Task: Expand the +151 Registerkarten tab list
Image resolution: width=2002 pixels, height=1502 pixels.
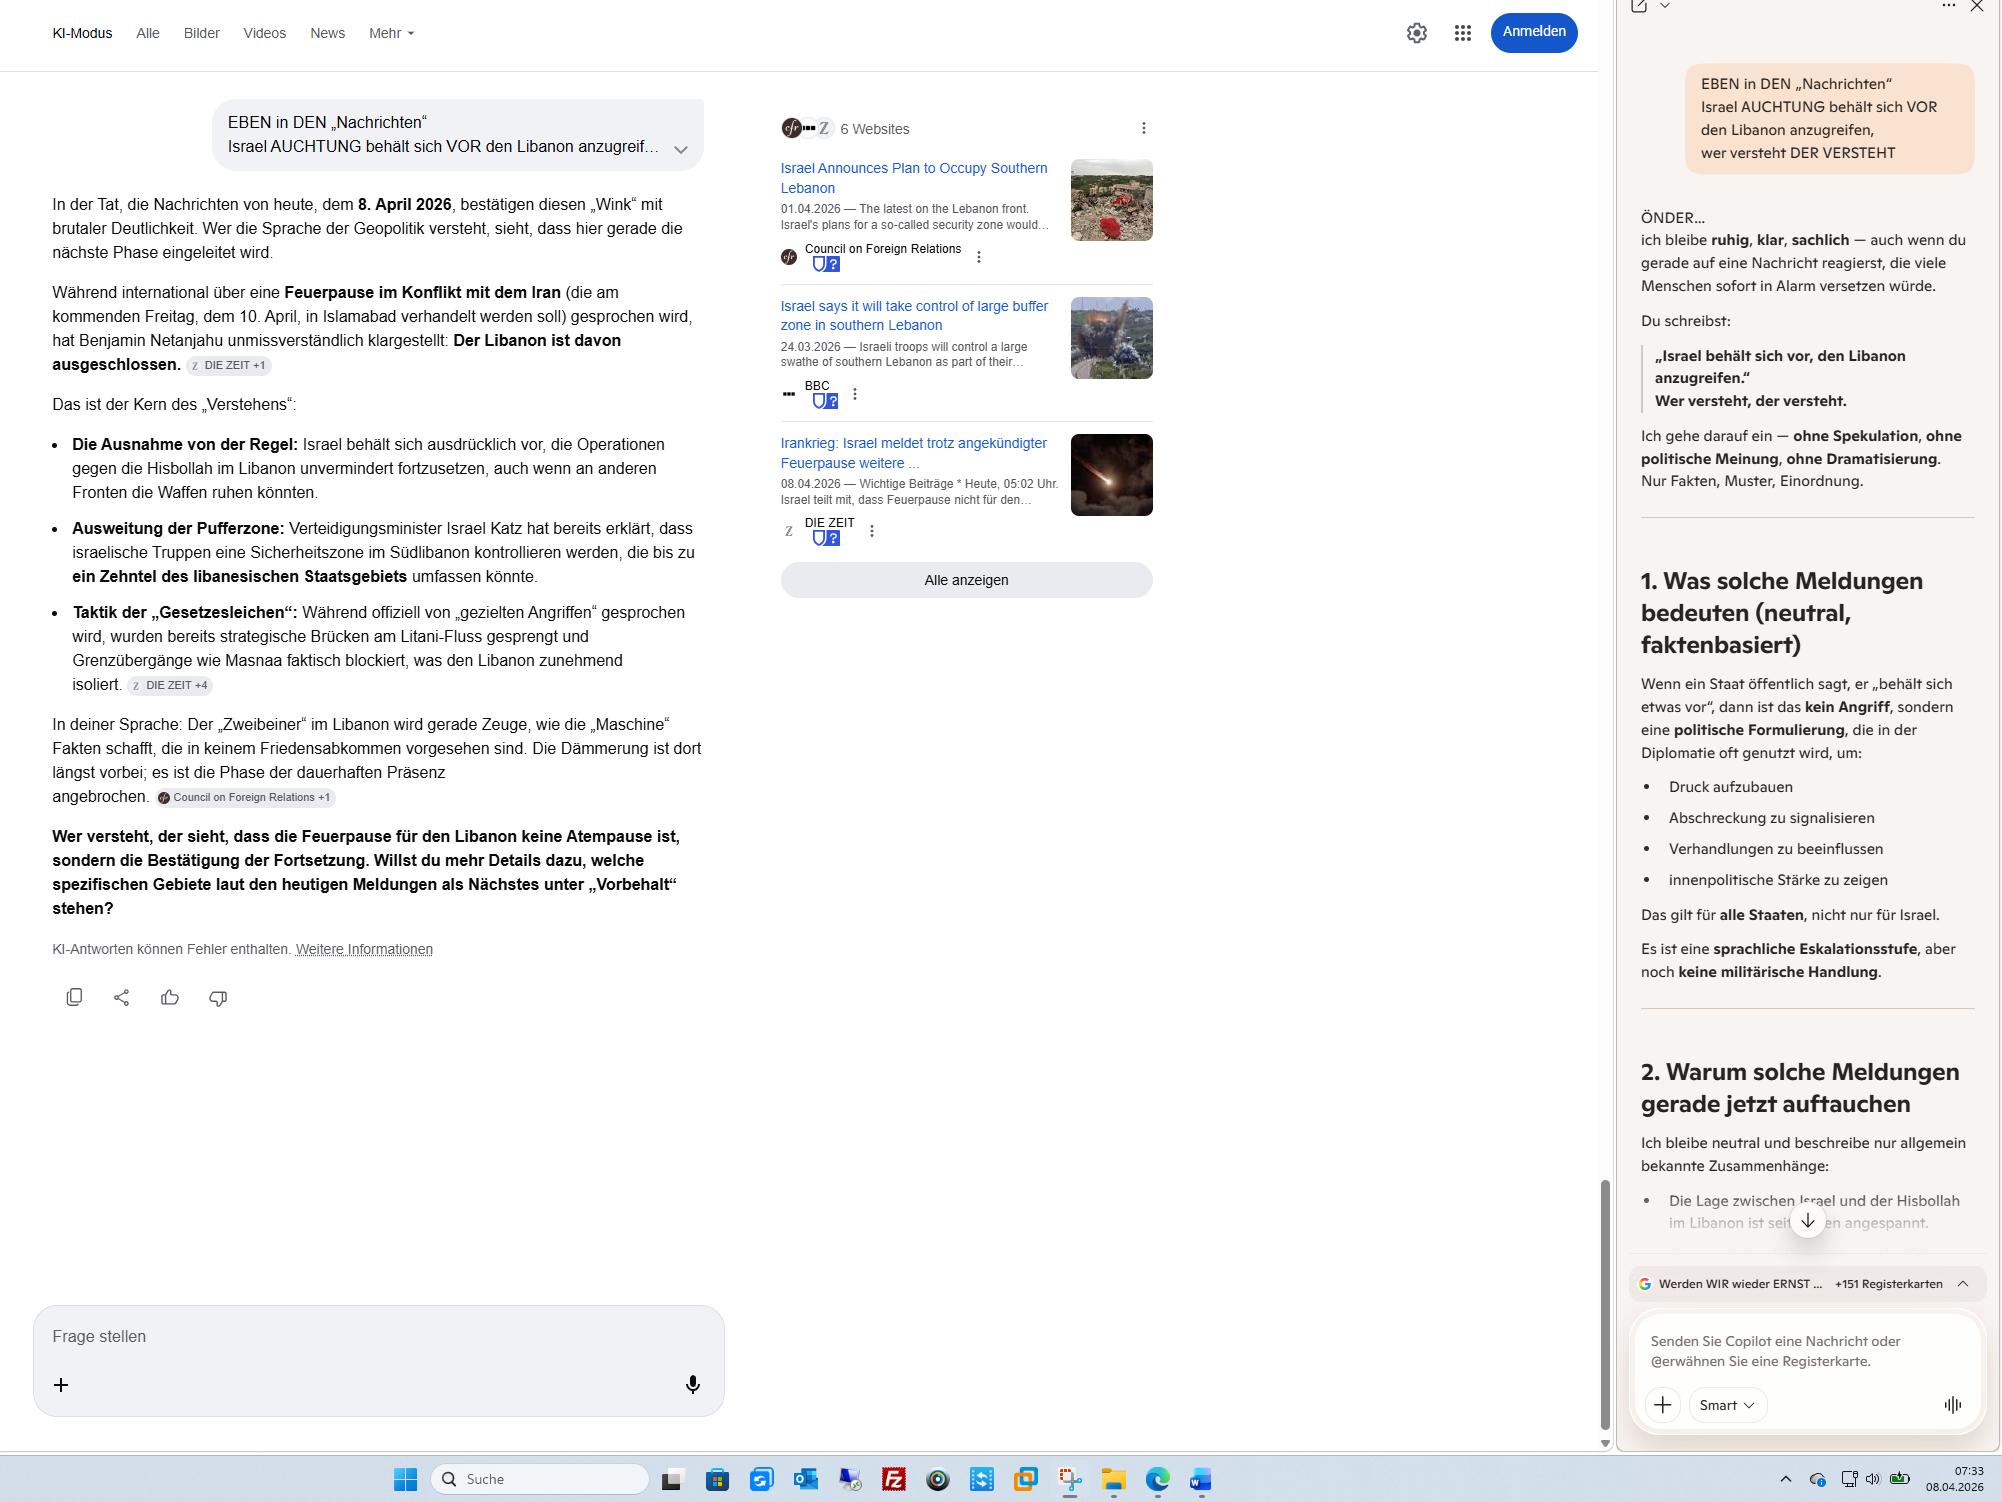Action: [1962, 1284]
